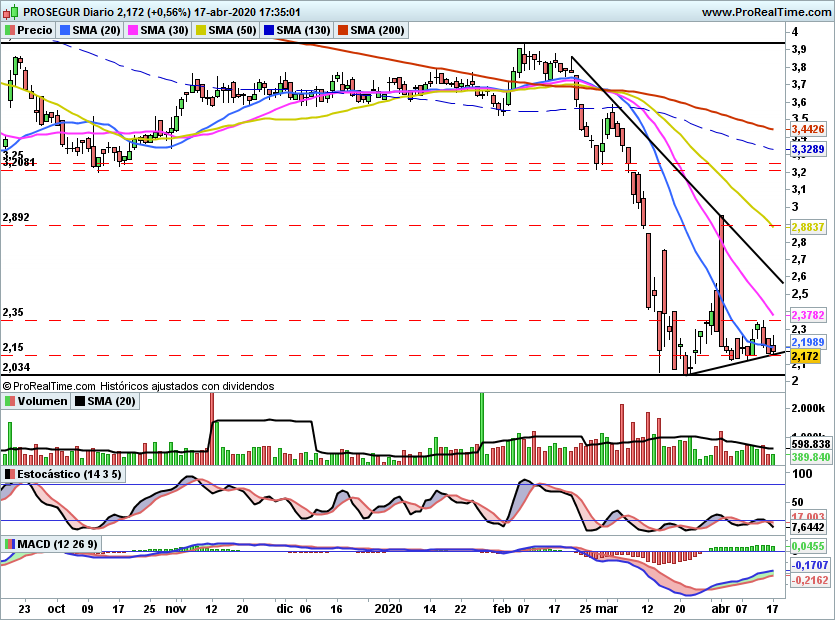
Task: Select the volume SMA (20) black square
Action: (80, 401)
